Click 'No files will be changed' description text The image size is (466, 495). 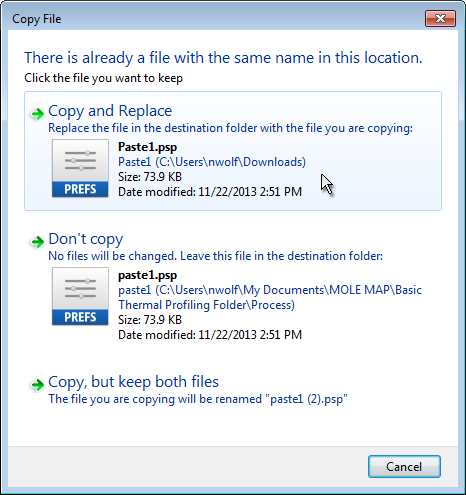pyautogui.click(x=113, y=256)
